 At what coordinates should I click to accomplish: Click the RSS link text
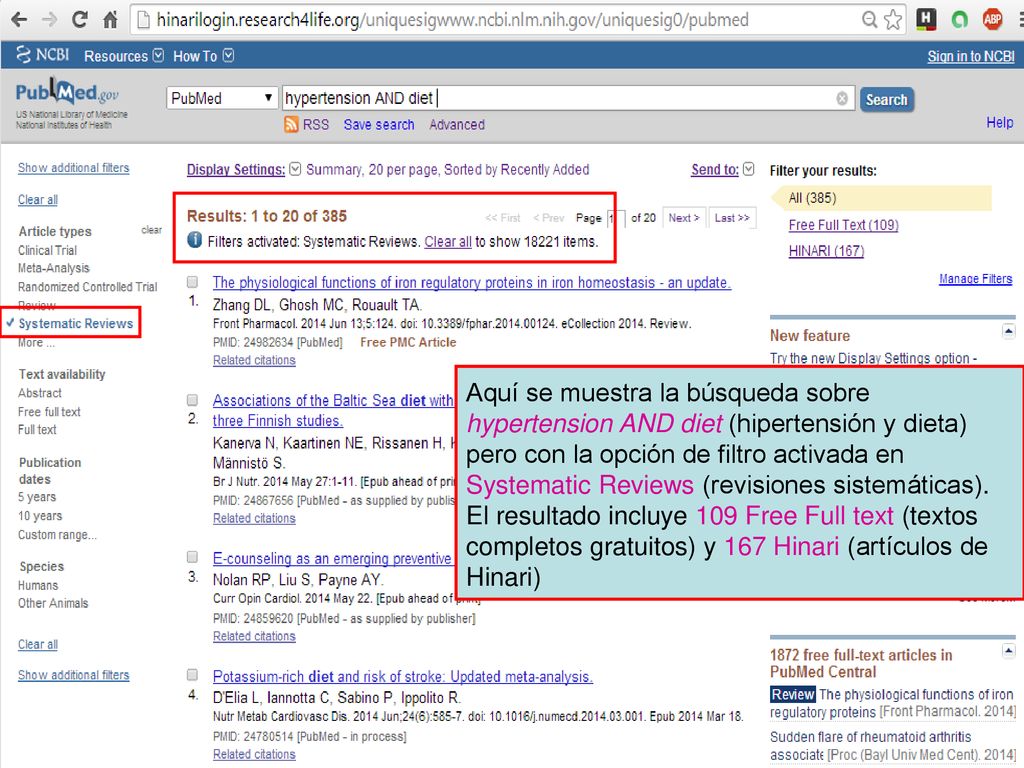(315, 125)
